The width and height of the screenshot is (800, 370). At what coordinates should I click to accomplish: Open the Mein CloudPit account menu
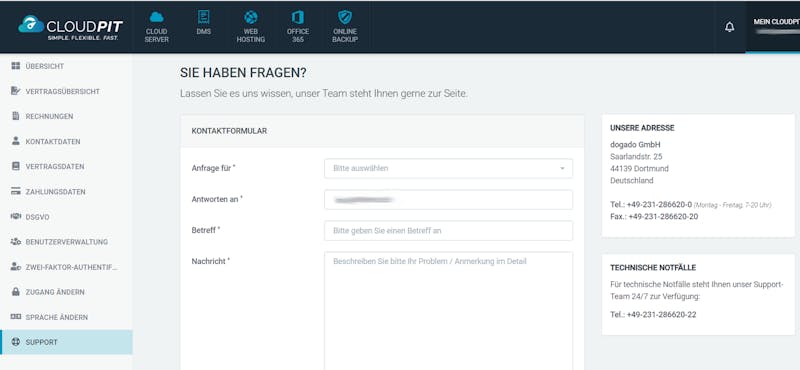(x=772, y=27)
